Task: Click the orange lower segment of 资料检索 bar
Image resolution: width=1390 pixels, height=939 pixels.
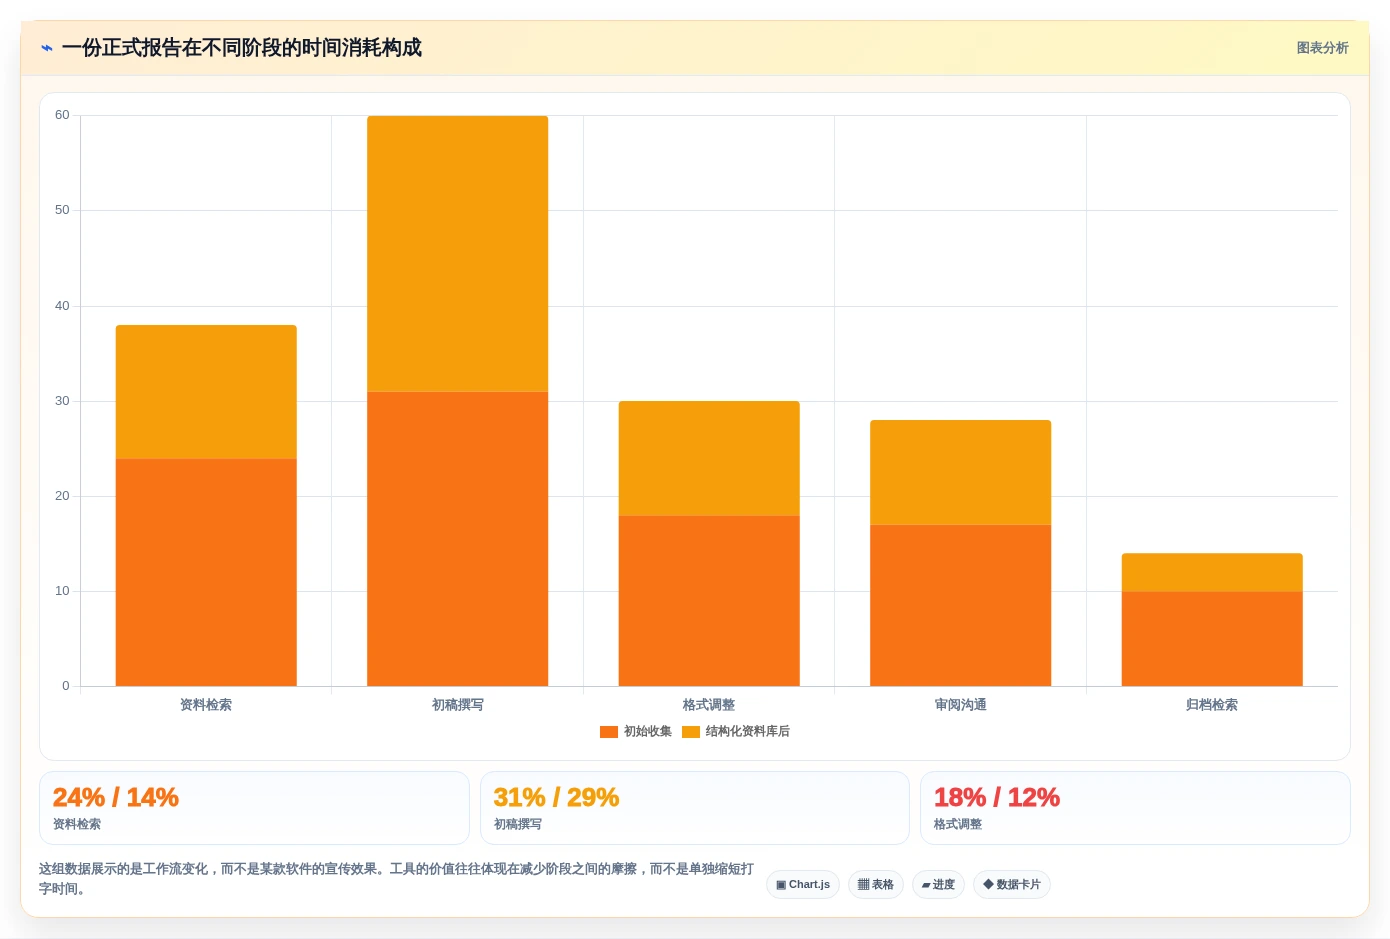Action: 206,572
